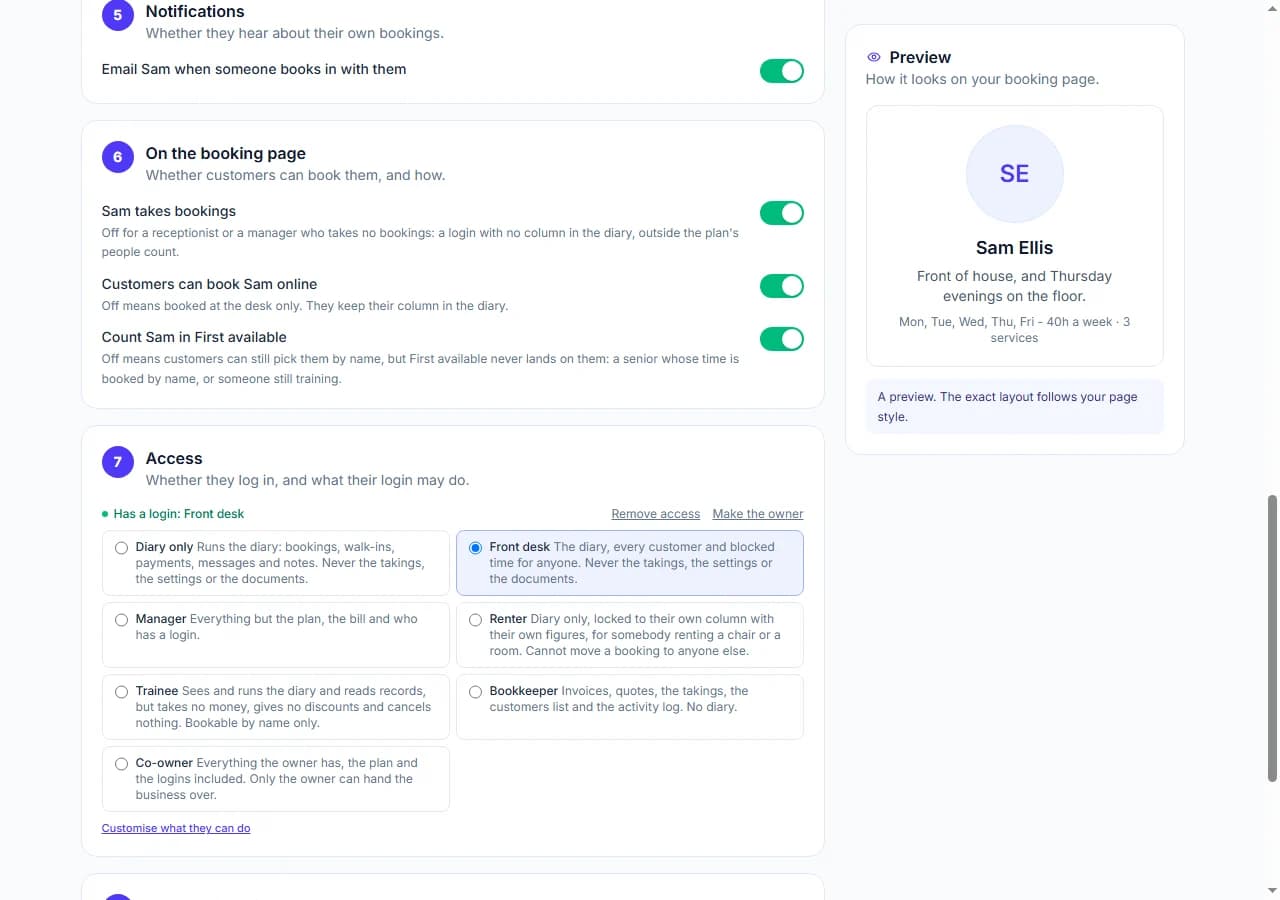Click the "Has a login: Front desk" status

(173, 514)
